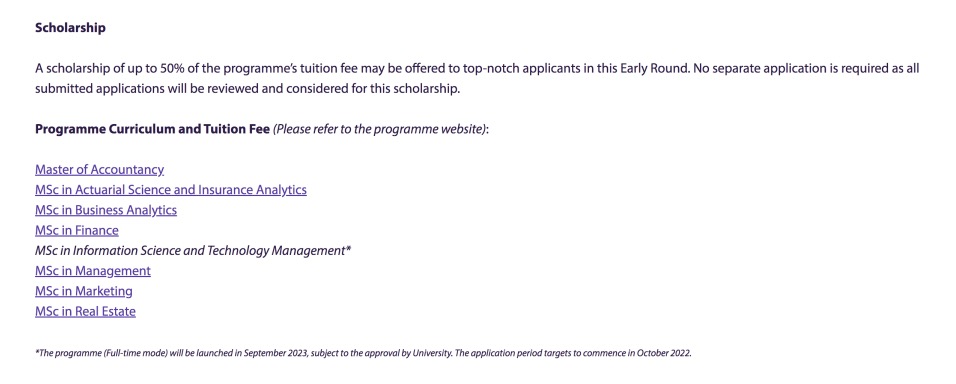Click the italic 'Please refer to the programme website' note
This screenshot has width=956, height=384.
[x=380, y=130]
